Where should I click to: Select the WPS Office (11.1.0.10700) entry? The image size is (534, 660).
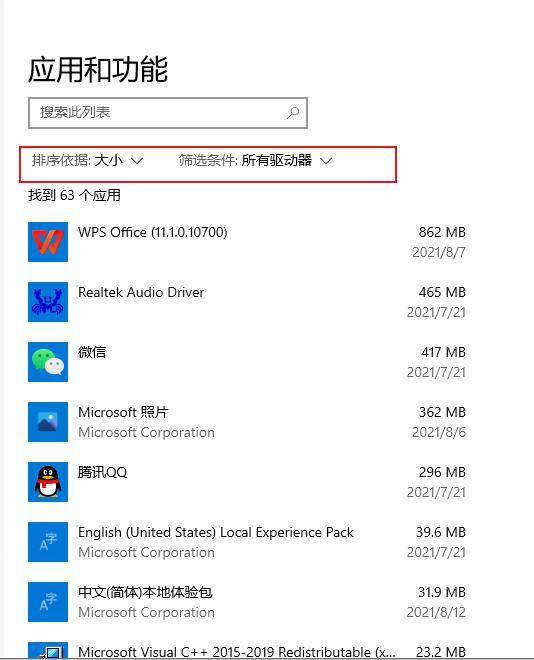point(152,232)
